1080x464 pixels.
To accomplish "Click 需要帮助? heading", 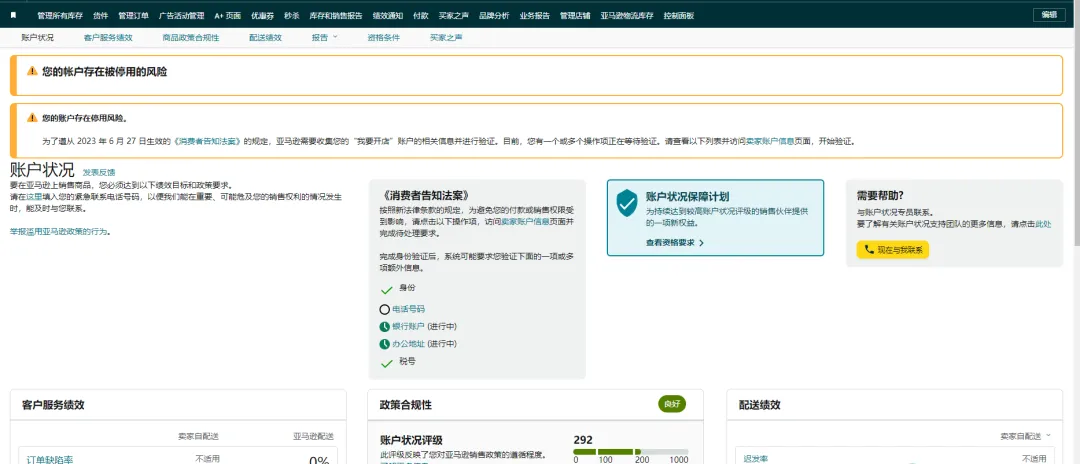I will tap(880, 195).
